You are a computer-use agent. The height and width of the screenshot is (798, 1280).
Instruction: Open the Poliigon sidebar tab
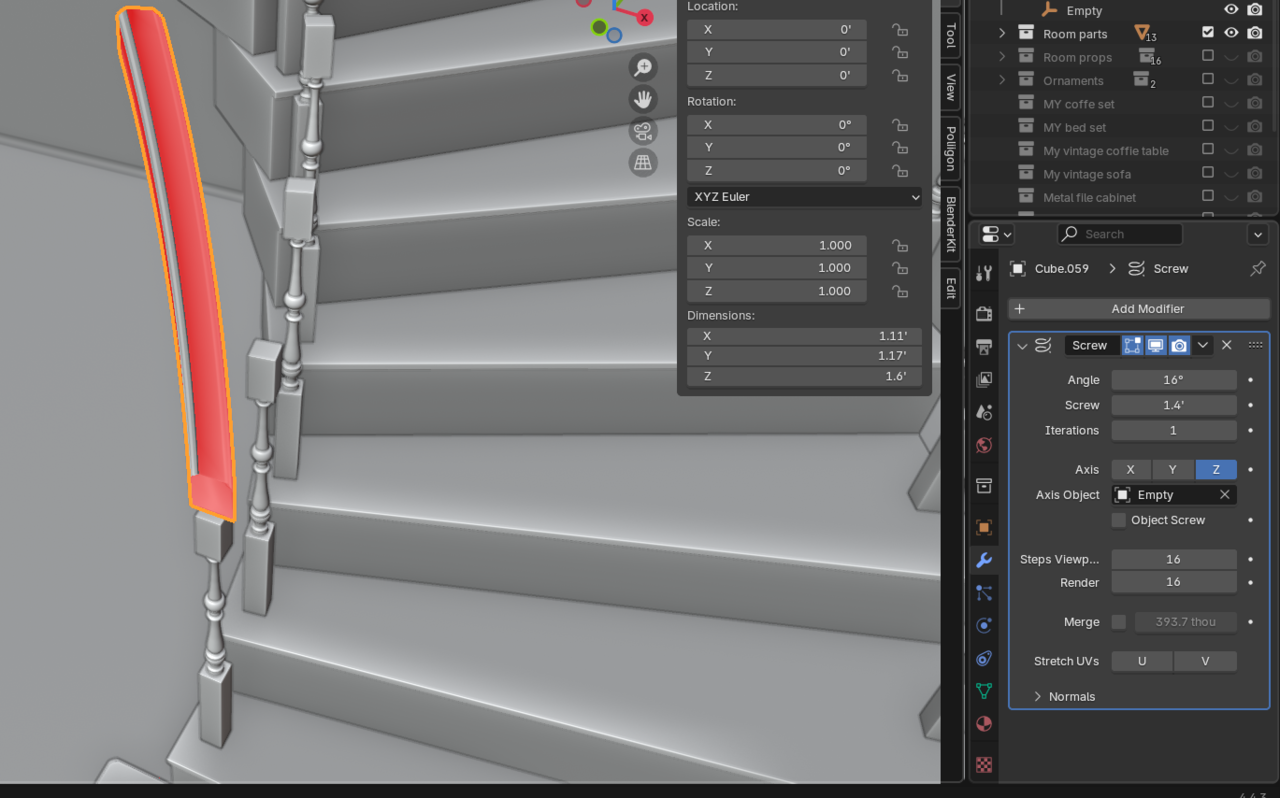(951, 147)
